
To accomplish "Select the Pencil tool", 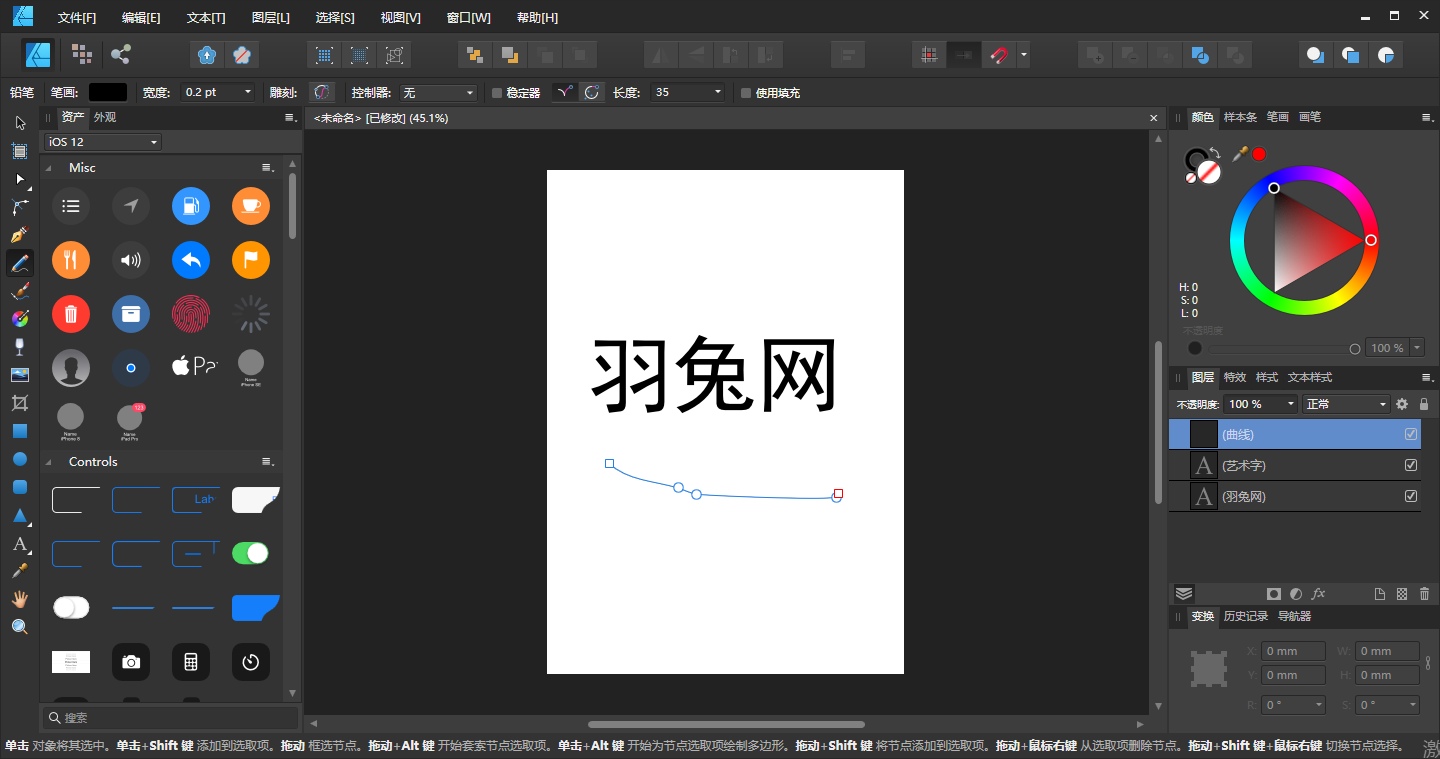I will (20, 263).
